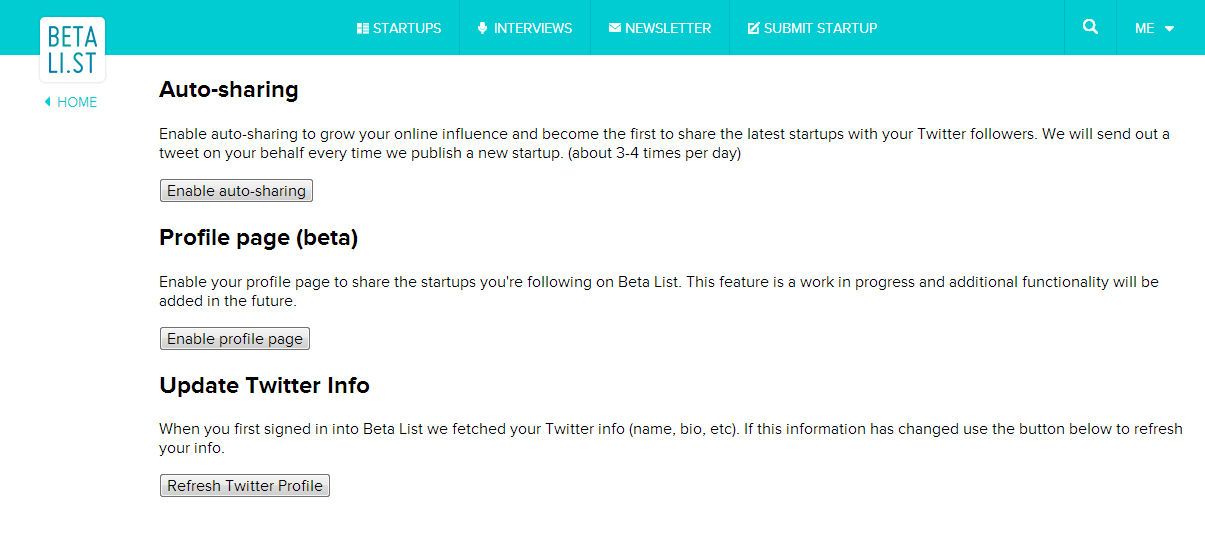Click the microphone icon beside INTERVIEWS
This screenshot has width=1205, height=546.
483,28
